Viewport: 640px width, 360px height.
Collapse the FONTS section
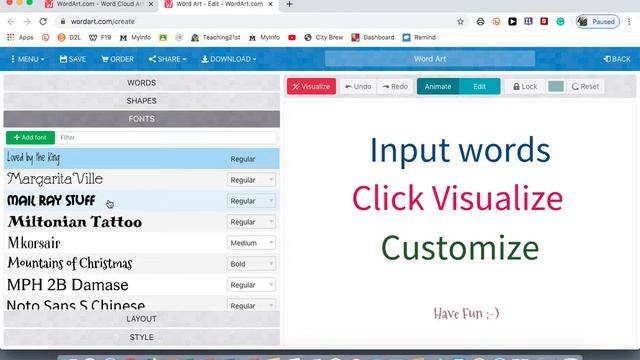click(x=142, y=119)
